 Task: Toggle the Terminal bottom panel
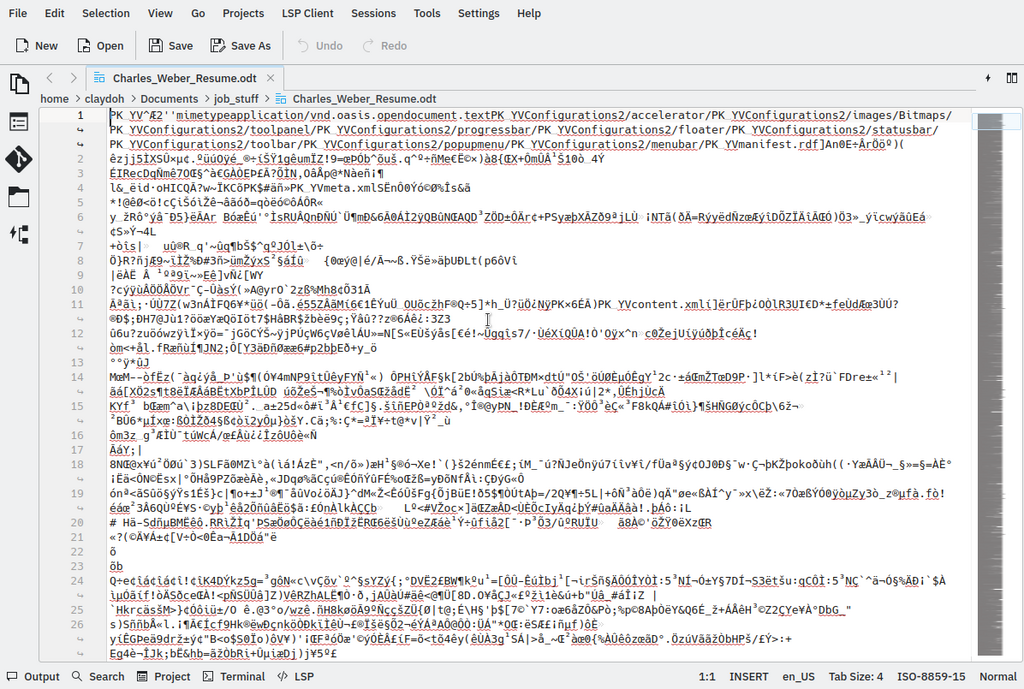pos(233,677)
